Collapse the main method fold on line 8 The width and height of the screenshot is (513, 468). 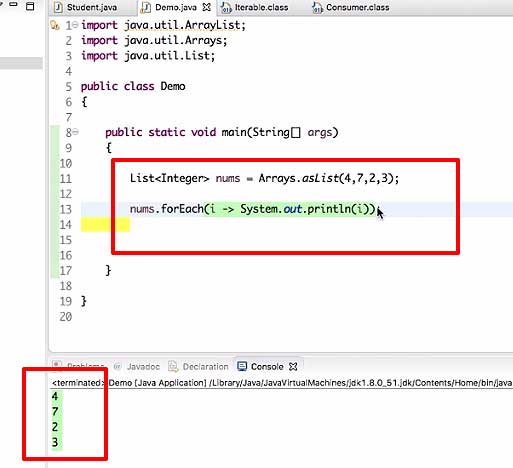[76, 132]
